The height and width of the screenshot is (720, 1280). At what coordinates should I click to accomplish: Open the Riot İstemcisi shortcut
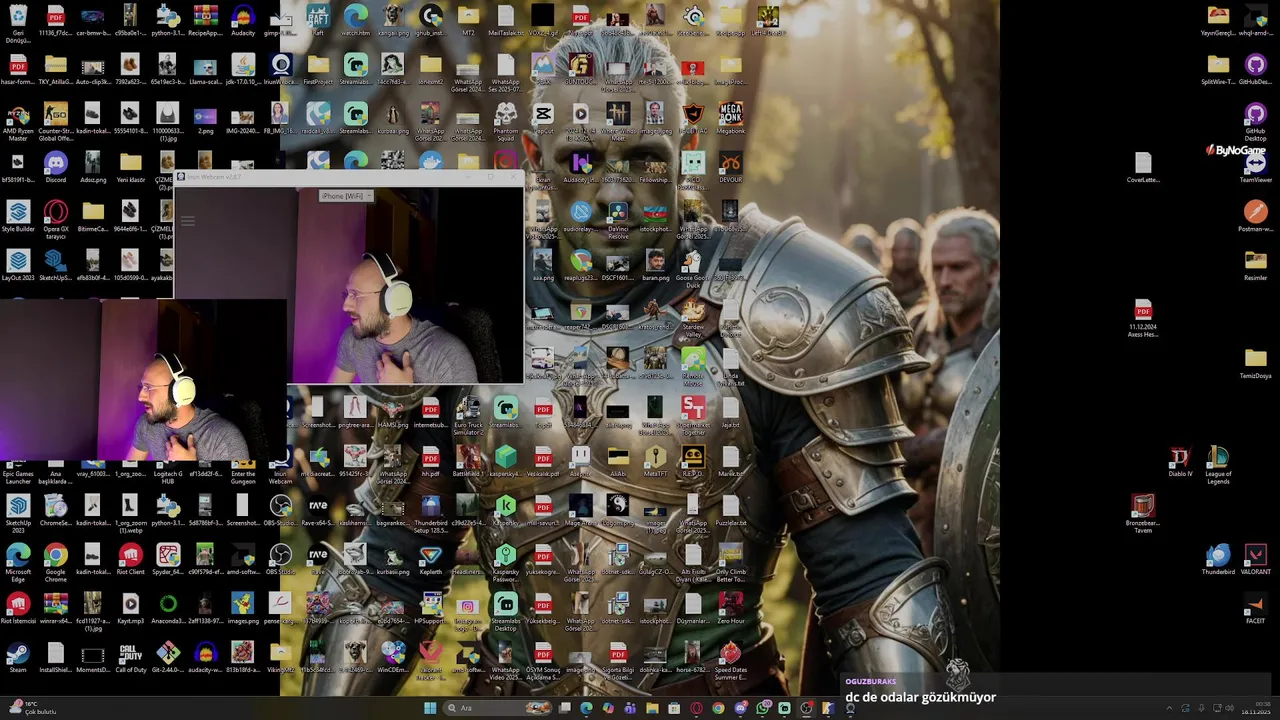[x=18, y=608]
